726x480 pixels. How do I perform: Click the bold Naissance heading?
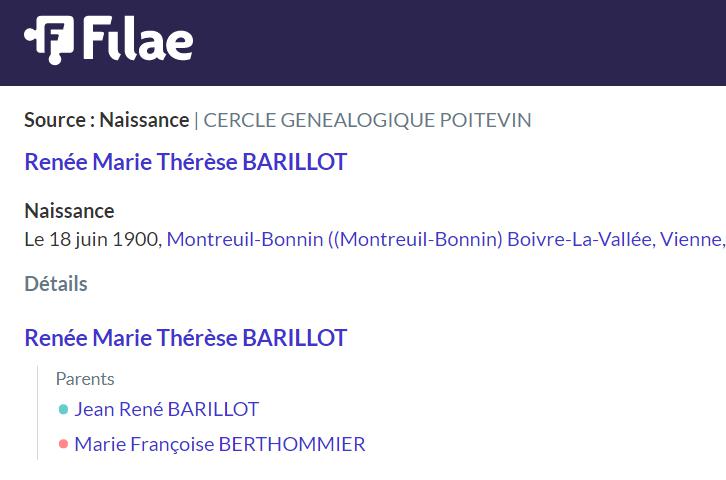point(69,211)
